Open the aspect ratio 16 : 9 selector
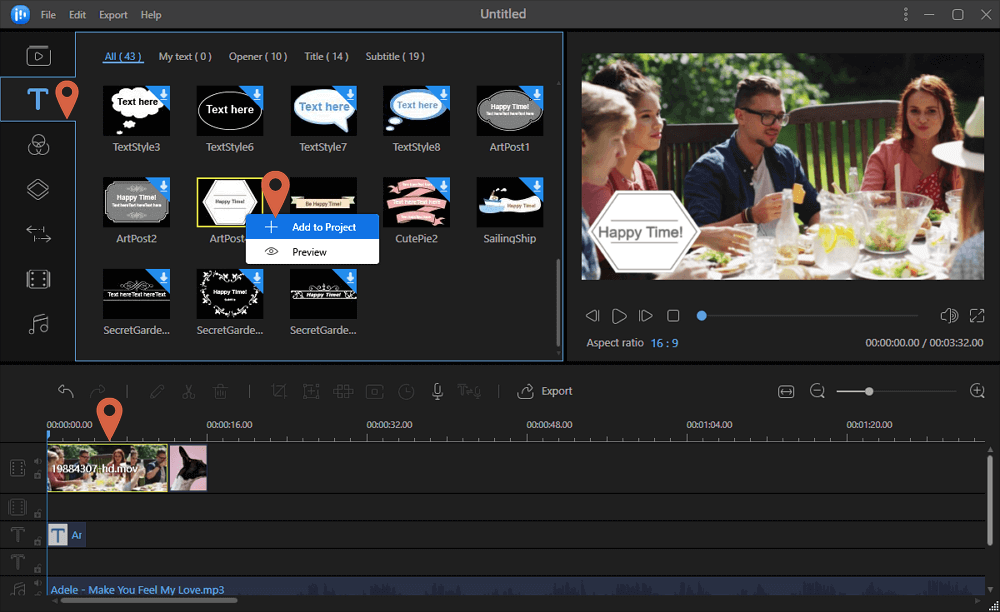This screenshot has height=612, width=1000. click(664, 343)
